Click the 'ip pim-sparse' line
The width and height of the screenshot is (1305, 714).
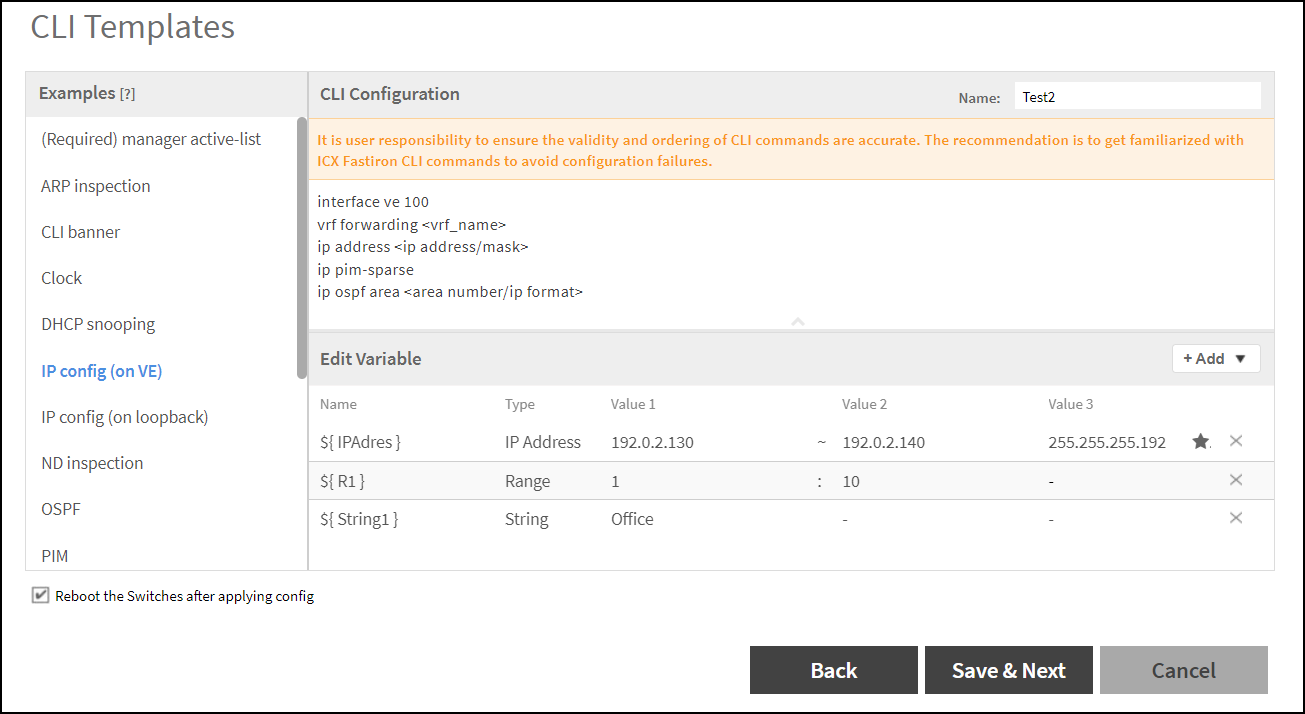365,269
